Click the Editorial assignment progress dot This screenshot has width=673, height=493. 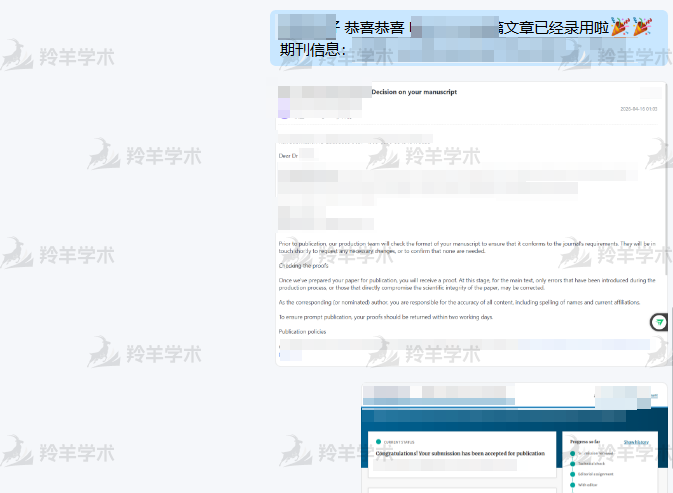click(x=572, y=474)
